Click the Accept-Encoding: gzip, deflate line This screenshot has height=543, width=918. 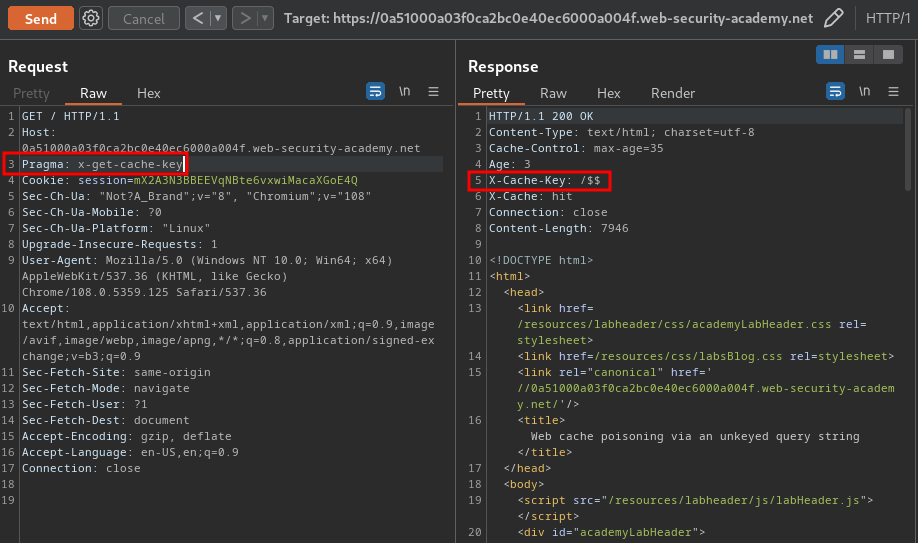pos(126,436)
